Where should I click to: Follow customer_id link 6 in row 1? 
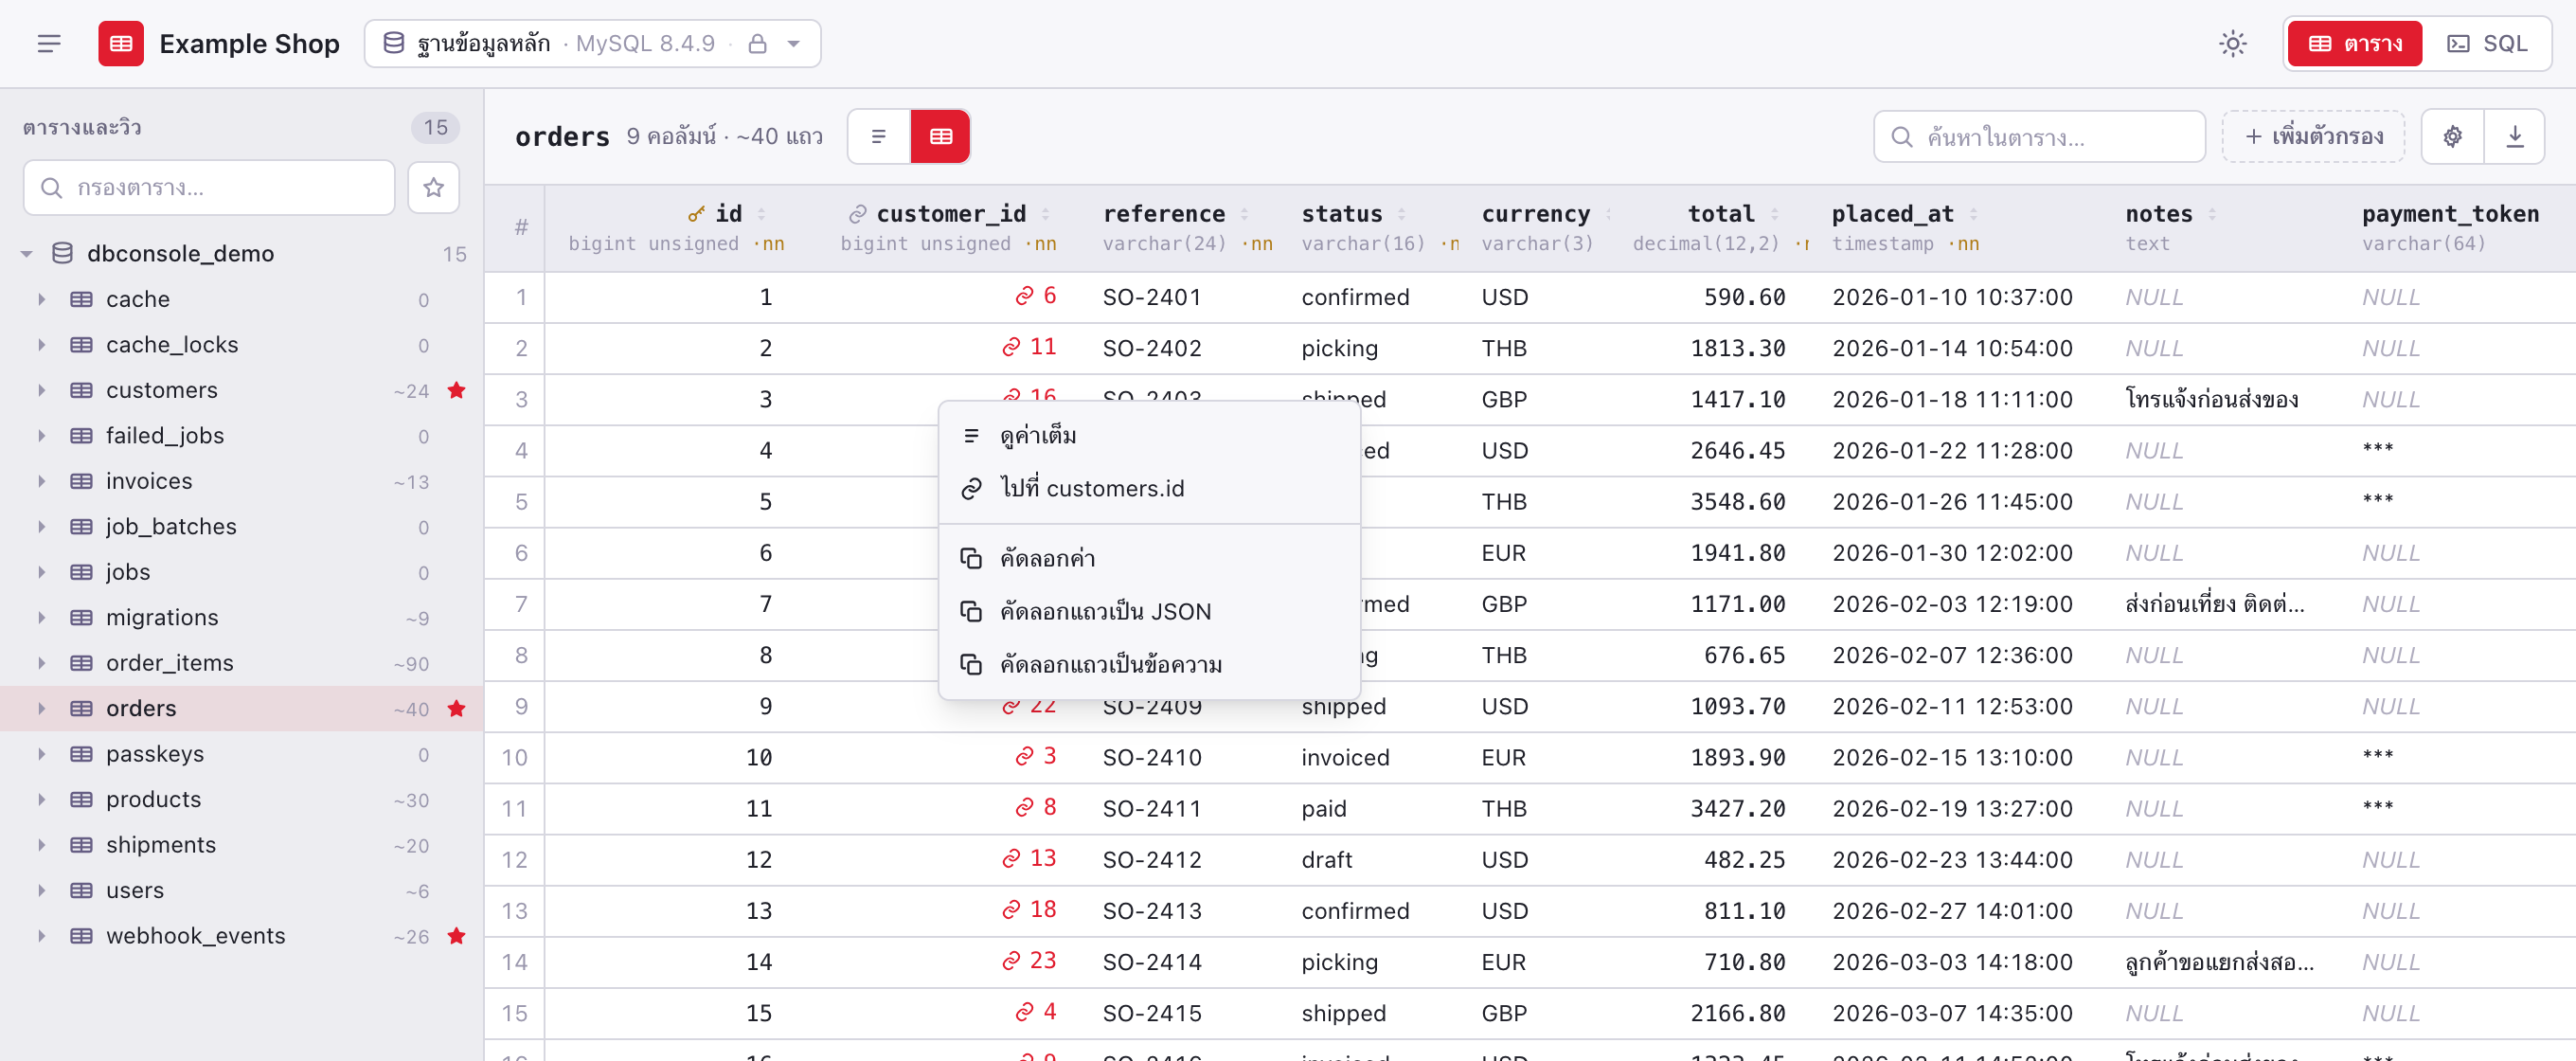click(1036, 296)
